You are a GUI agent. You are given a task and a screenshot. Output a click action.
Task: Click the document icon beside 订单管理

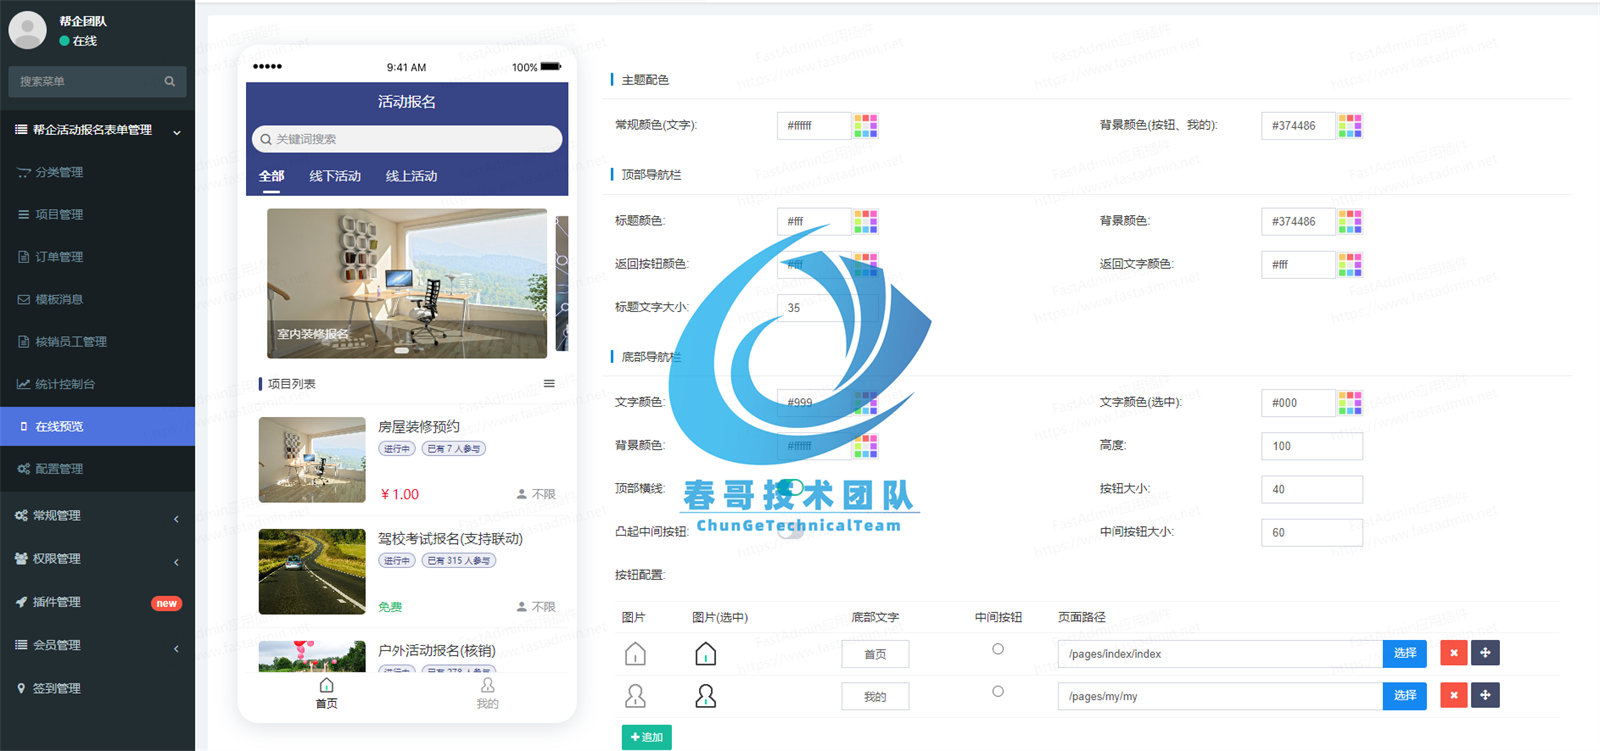coord(24,257)
